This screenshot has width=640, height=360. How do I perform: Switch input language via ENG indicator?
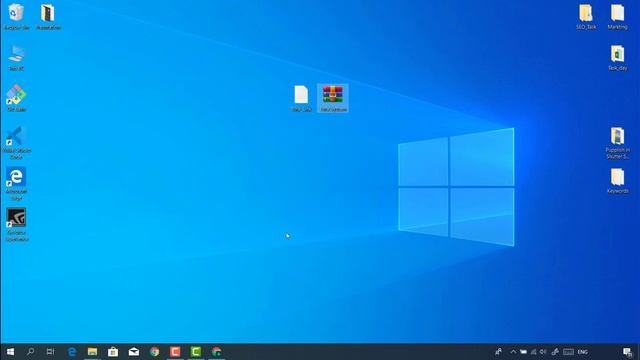(x=583, y=352)
